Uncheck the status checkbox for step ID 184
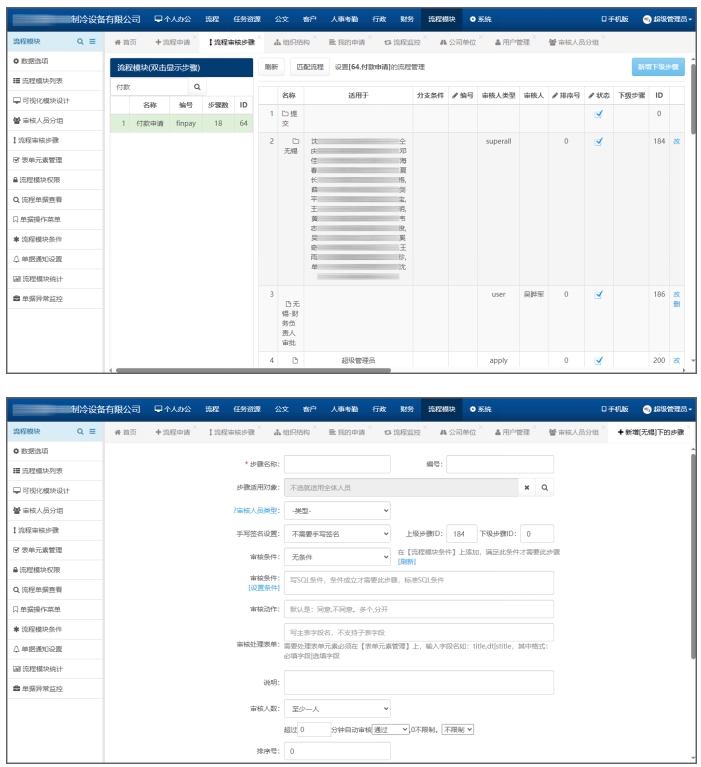Screen dimensions: 701x767 tap(599, 141)
